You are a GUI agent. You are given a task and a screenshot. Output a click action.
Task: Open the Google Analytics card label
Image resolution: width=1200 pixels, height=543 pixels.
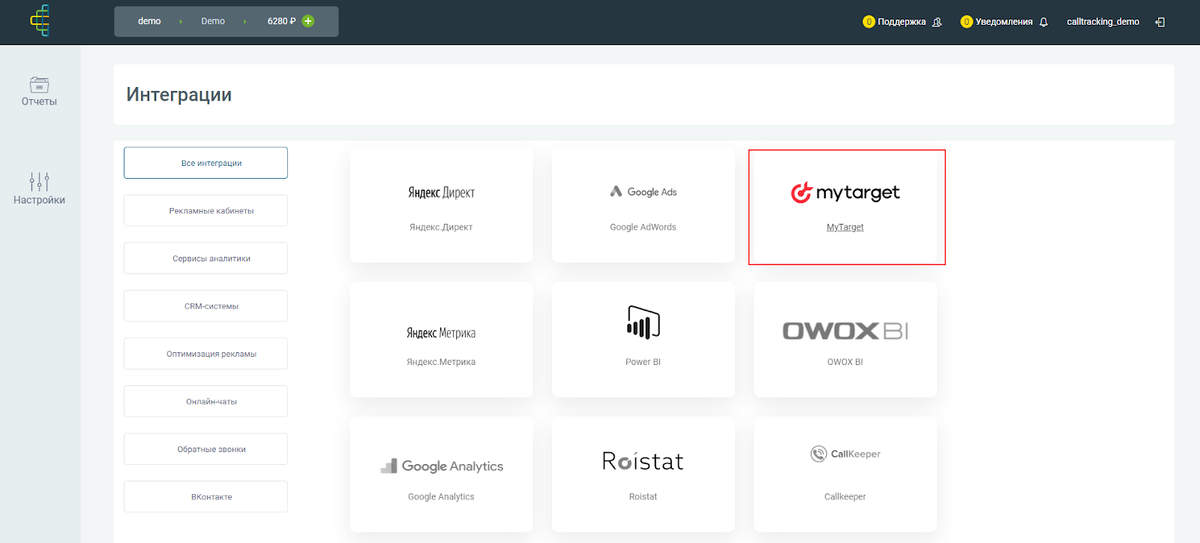441,496
